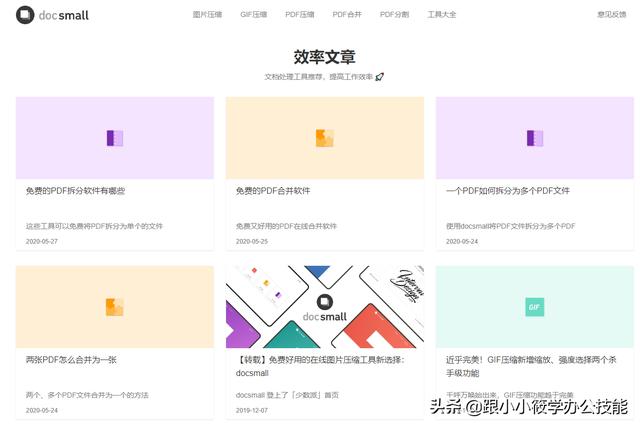Click split icon on 一个PDF如何拆分为多个PDF文件 card
The image size is (640, 427).
(535, 138)
